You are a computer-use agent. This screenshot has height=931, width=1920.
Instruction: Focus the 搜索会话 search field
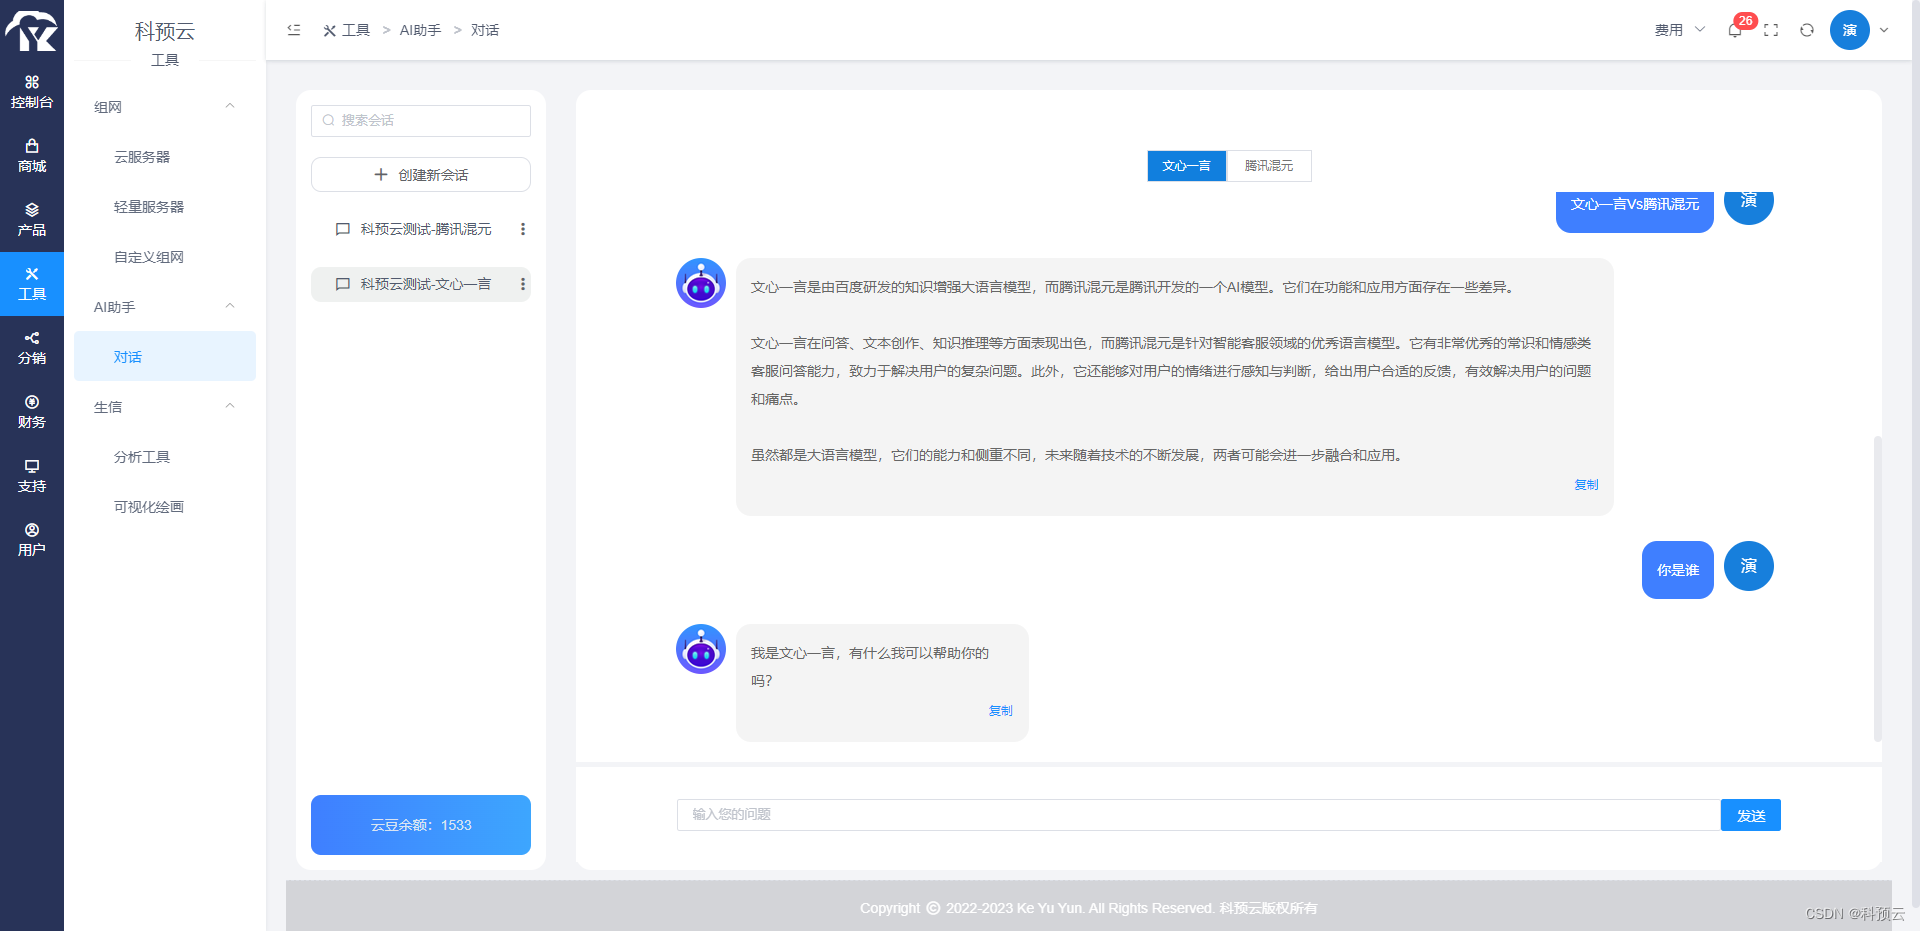tap(421, 121)
